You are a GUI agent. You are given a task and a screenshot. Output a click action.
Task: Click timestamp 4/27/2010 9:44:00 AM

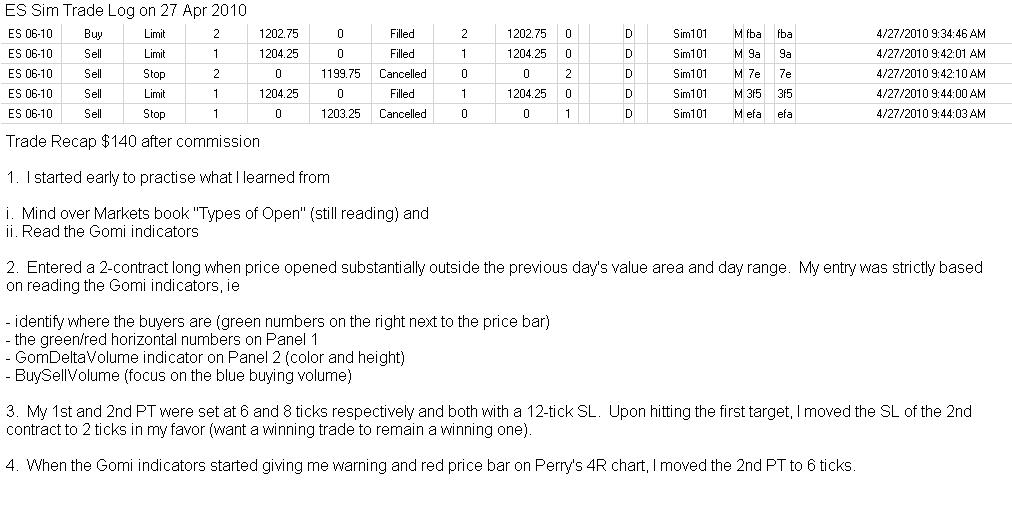pos(930,94)
